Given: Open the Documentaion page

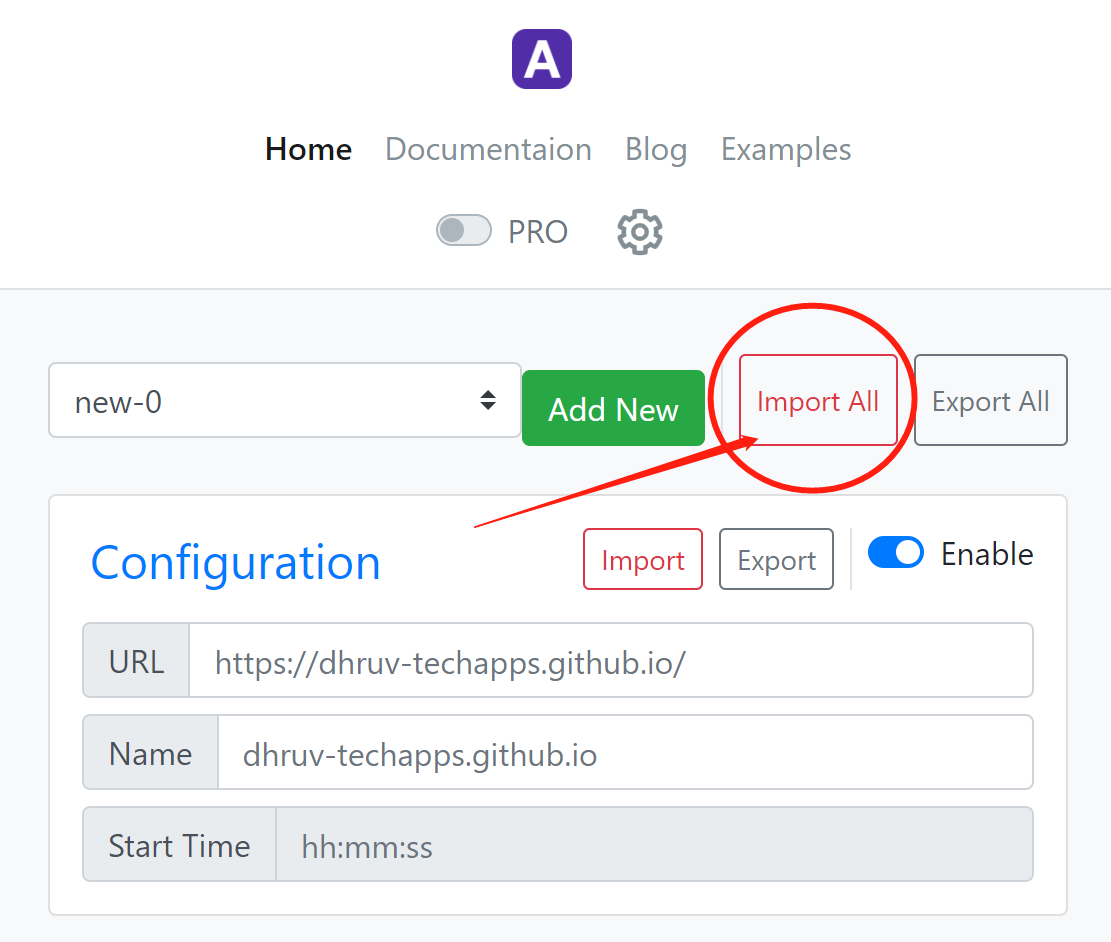Looking at the screenshot, I should (x=488, y=150).
